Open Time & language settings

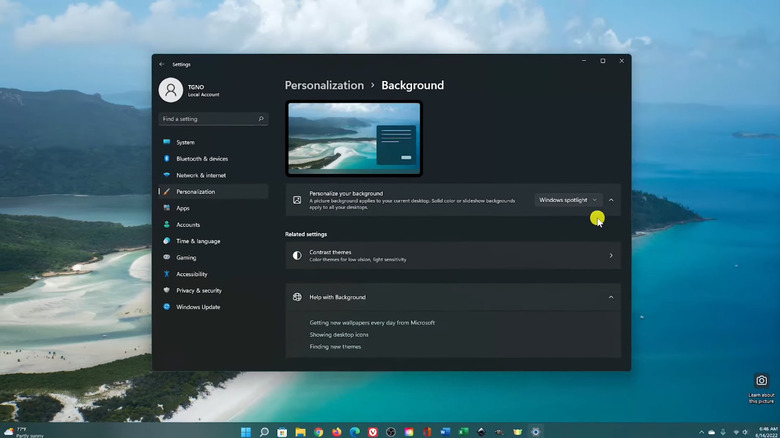(x=198, y=241)
